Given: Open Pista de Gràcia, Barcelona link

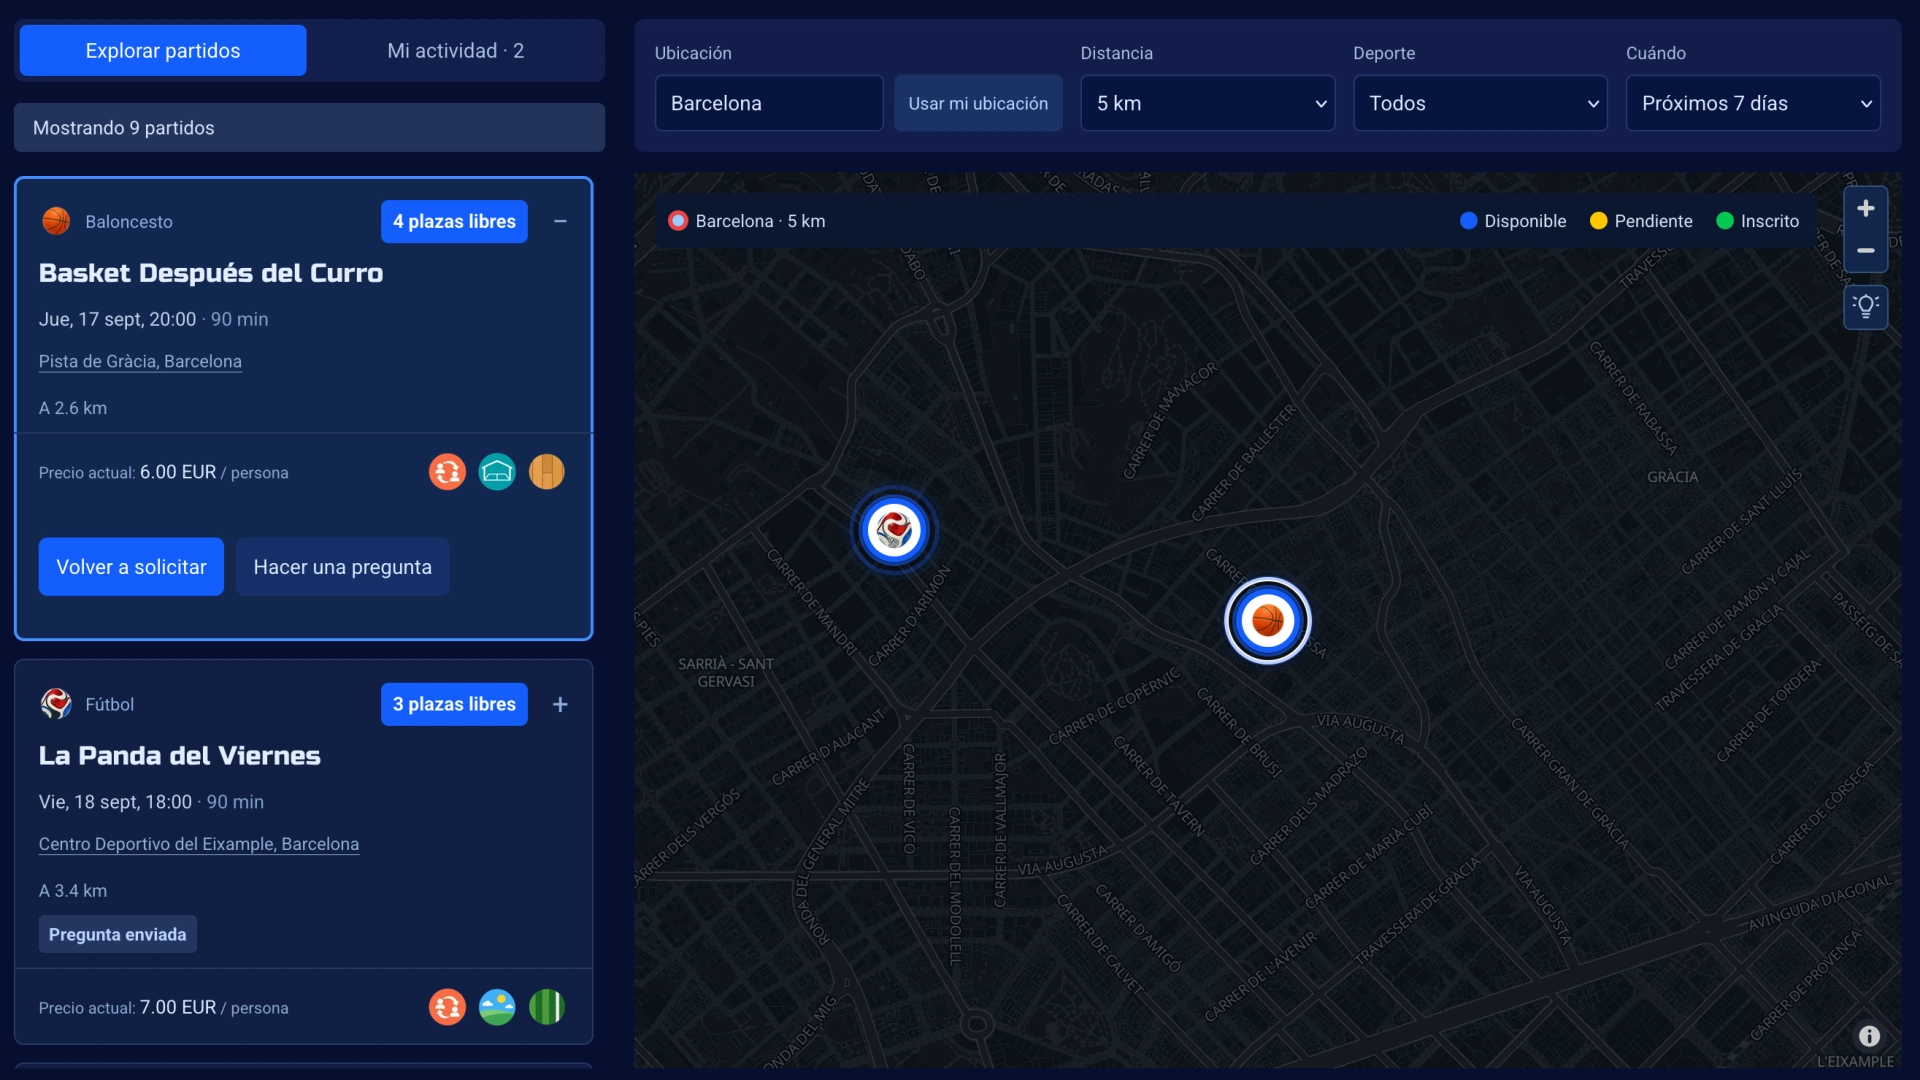Looking at the screenshot, I should (140, 361).
